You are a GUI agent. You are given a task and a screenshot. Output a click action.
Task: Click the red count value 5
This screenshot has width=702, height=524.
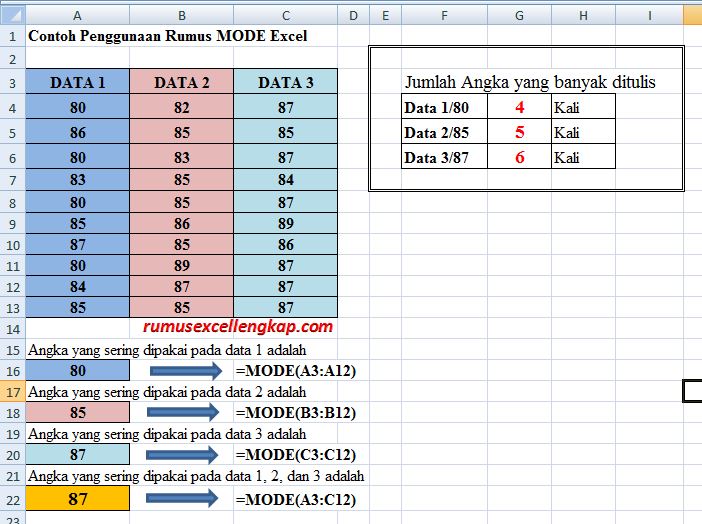pos(519,132)
